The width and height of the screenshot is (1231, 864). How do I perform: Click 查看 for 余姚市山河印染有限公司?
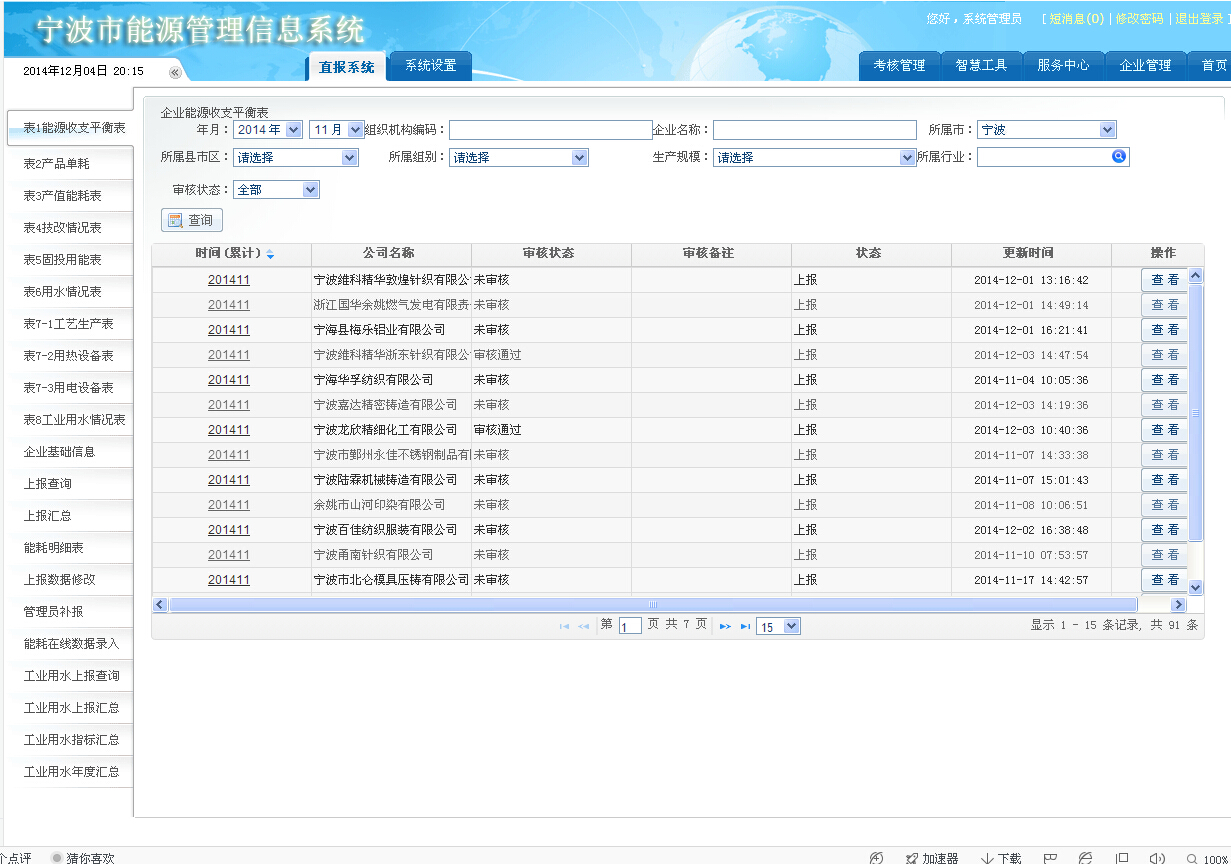pos(1164,505)
